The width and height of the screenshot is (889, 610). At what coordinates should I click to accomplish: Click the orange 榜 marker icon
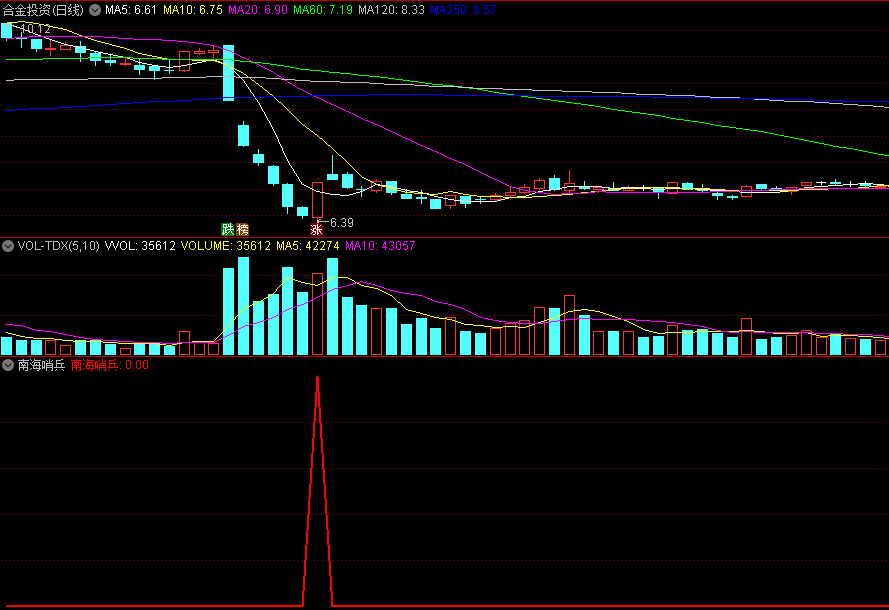pyautogui.click(x=242, y=229)
